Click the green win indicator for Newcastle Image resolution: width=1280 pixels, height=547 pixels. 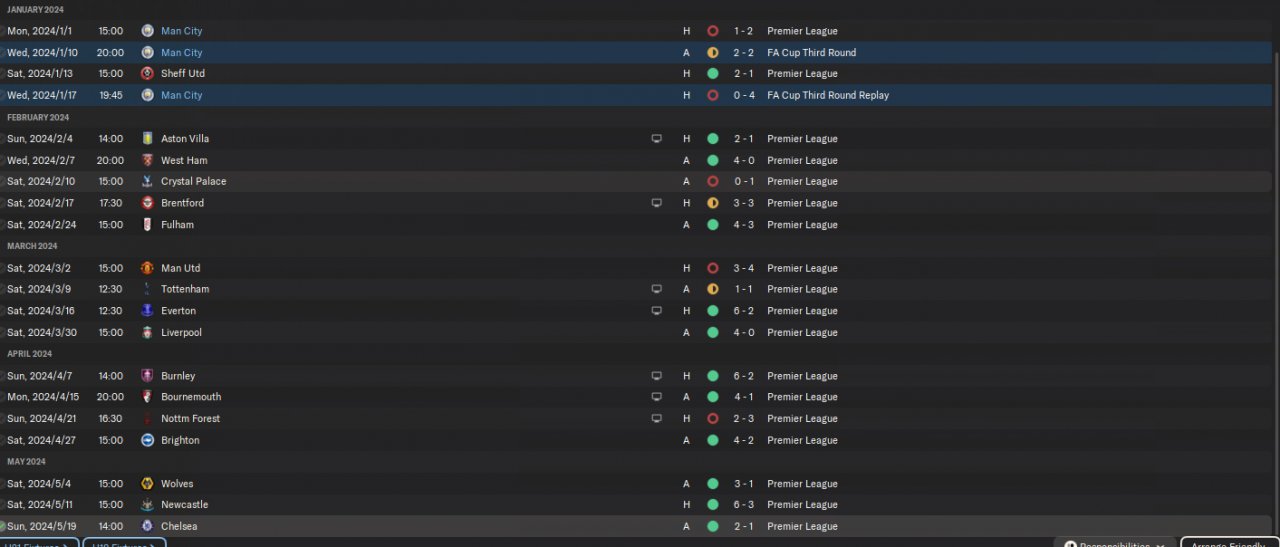(x=713, y=505)
